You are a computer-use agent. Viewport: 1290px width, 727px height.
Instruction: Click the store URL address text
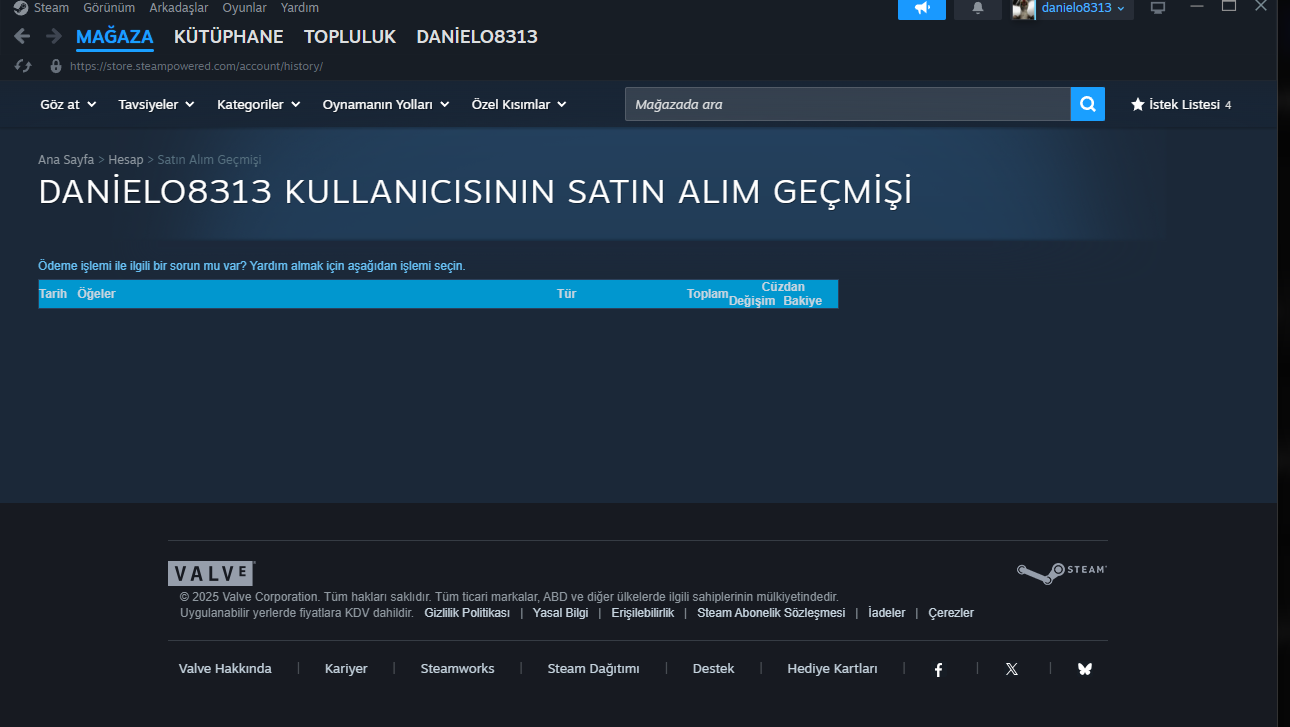(196, 67)
